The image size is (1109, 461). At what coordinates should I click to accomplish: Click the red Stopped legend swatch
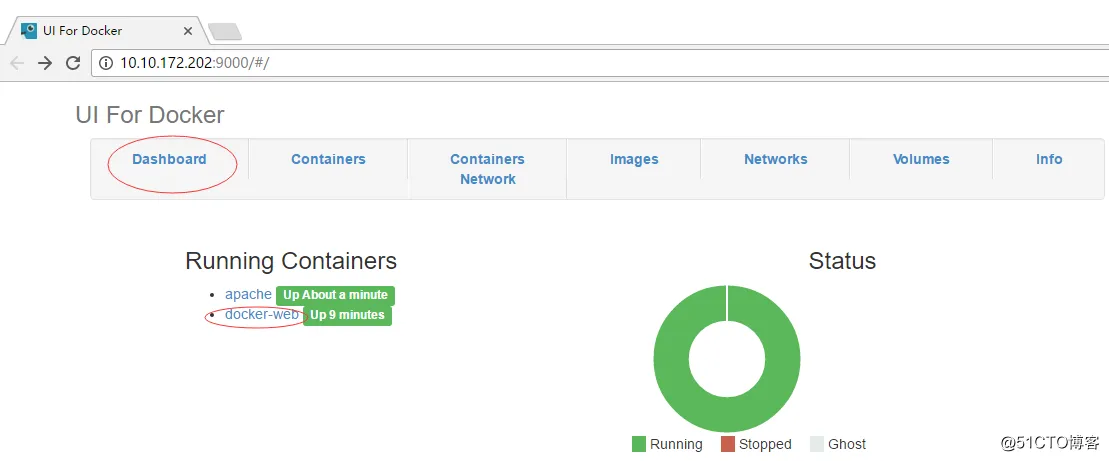(x=728, y=444)
